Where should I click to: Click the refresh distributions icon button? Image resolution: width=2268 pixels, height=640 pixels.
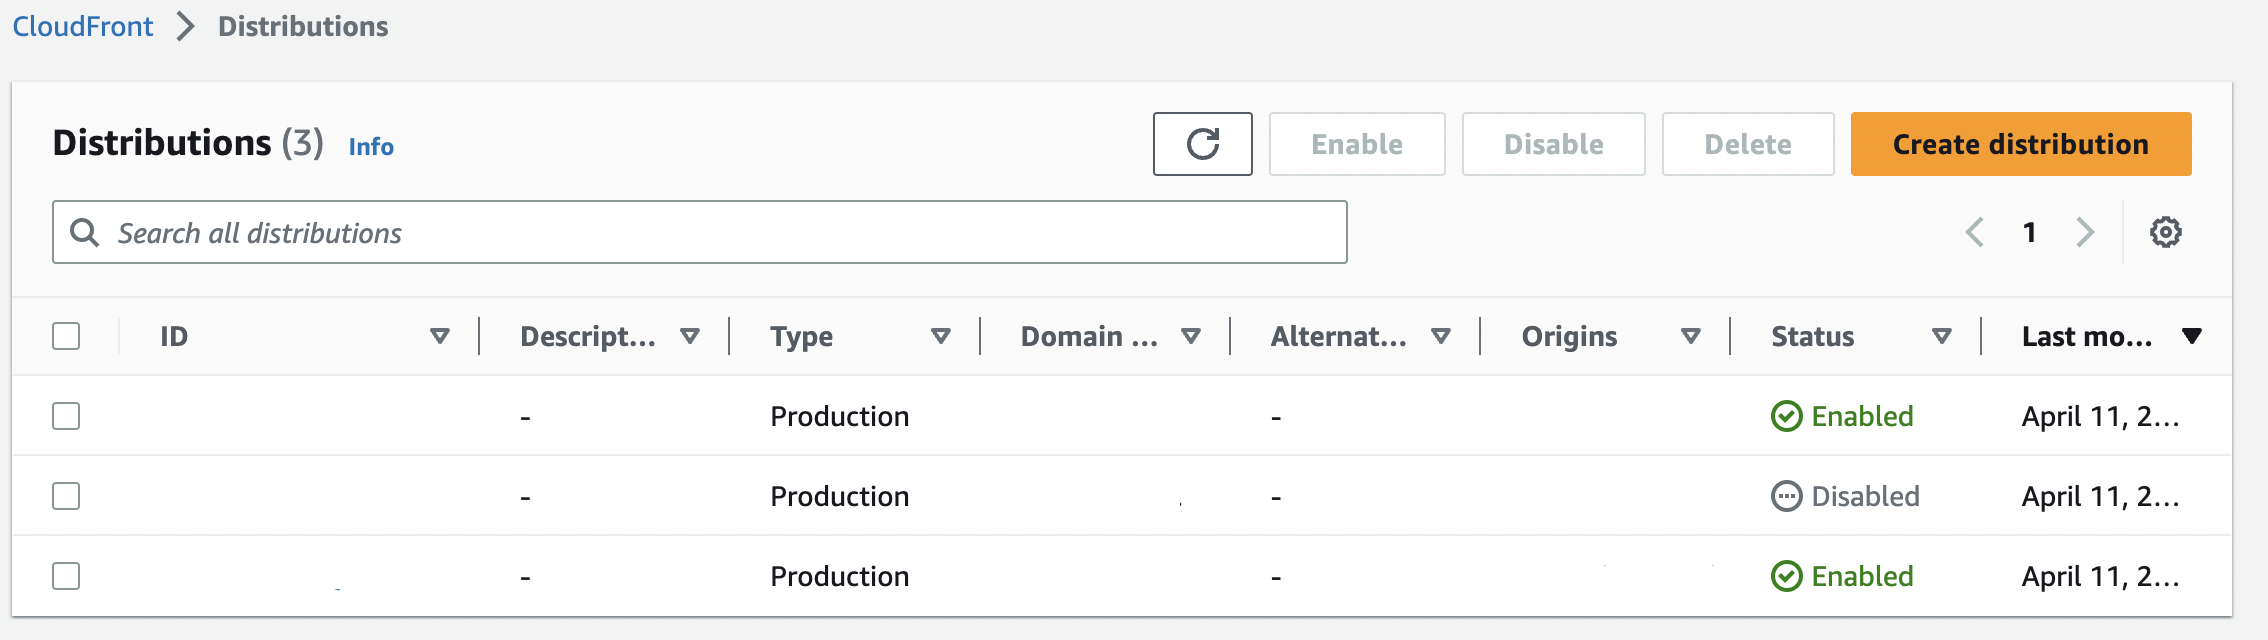point(1202,144)
